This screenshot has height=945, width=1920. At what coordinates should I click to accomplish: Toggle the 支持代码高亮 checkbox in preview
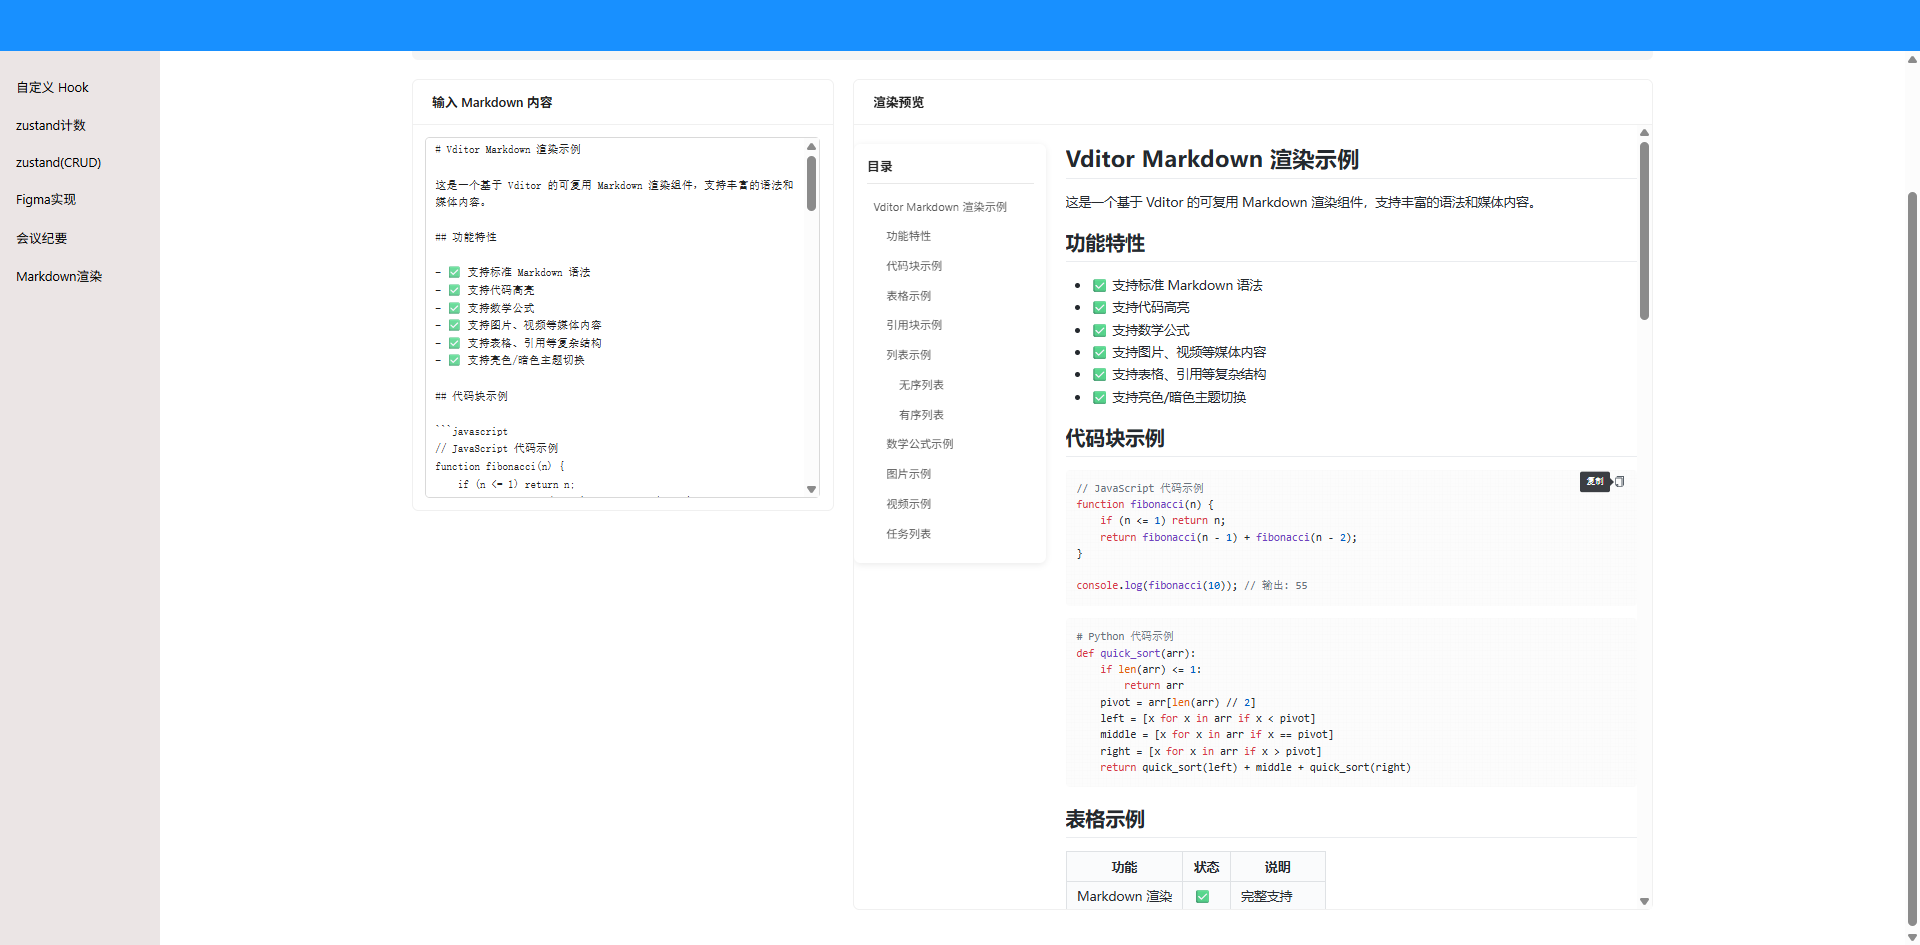(x=1099, y=308)
